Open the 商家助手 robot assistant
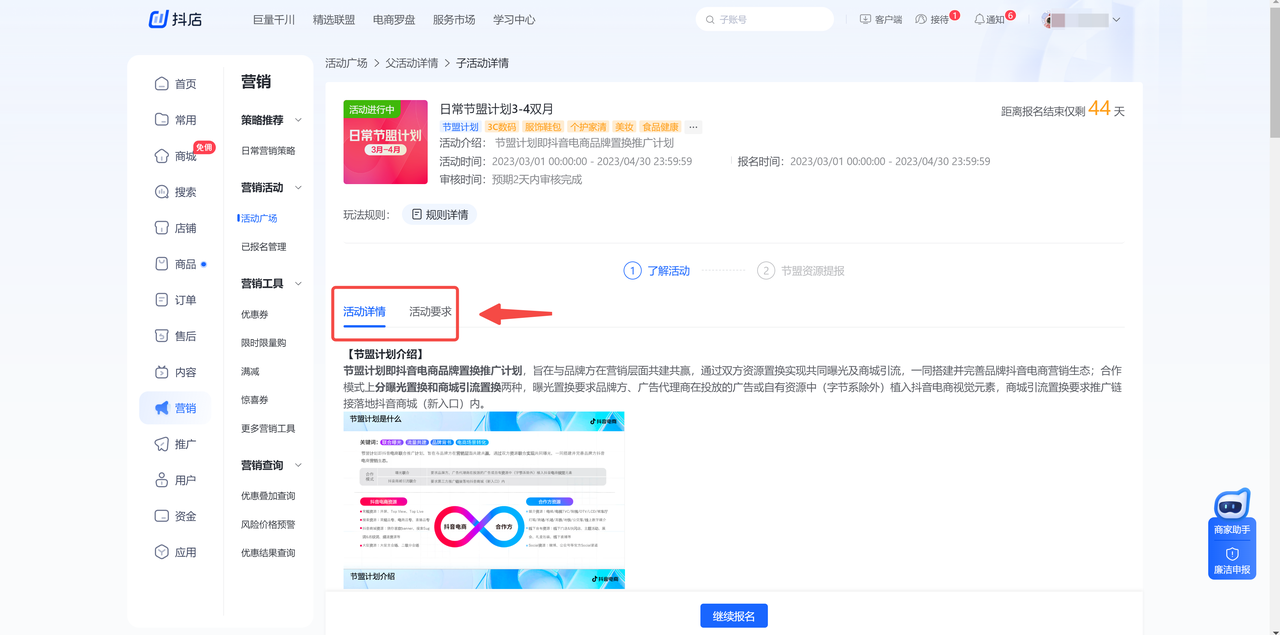This screenshot has width=1280, height=635. pyautogui.click(x=1232, y=513)
